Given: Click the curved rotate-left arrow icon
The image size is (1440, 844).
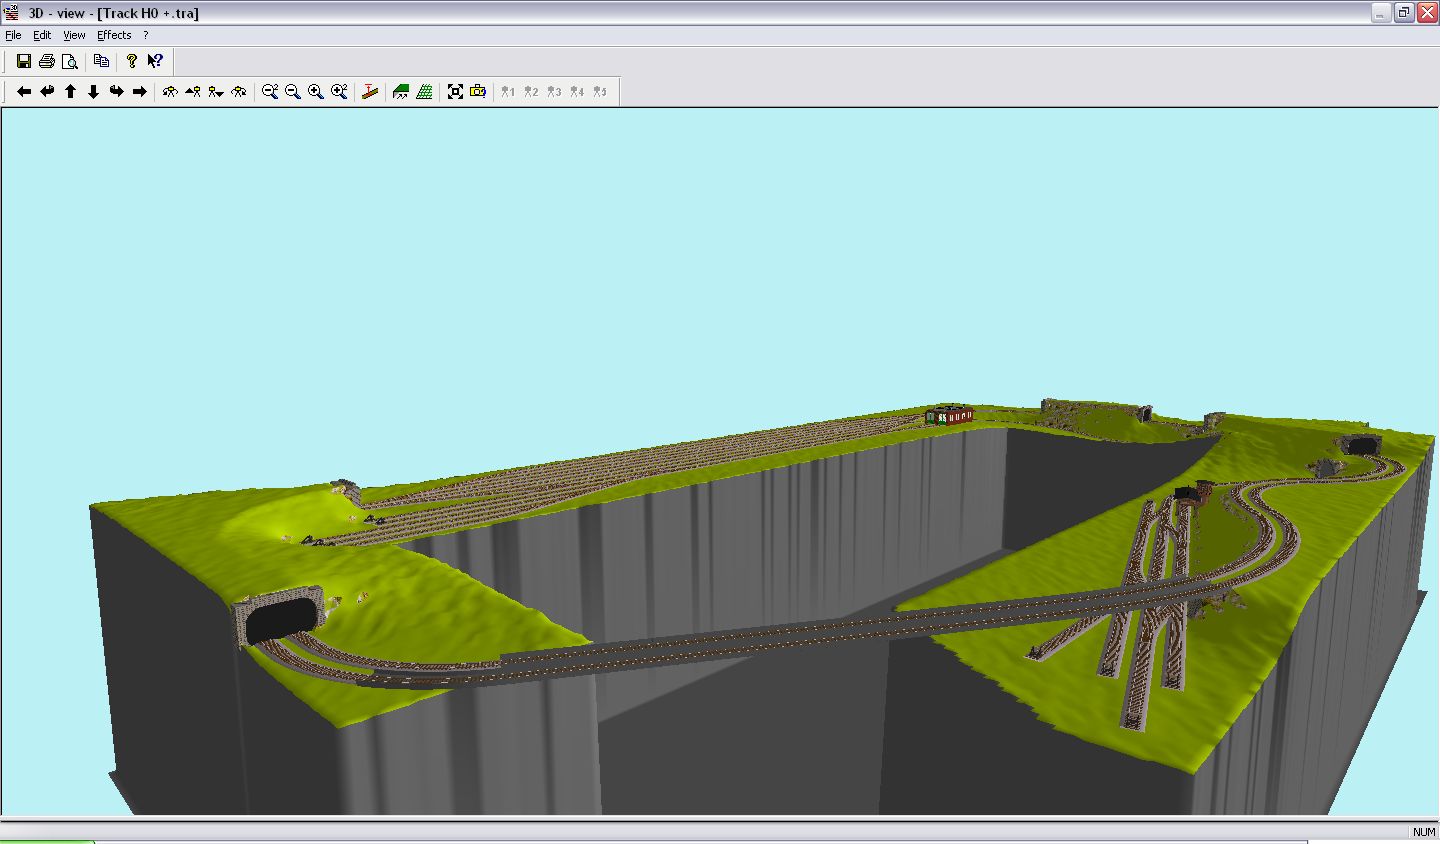Looking at the screenshot, I should coord(47,92).
